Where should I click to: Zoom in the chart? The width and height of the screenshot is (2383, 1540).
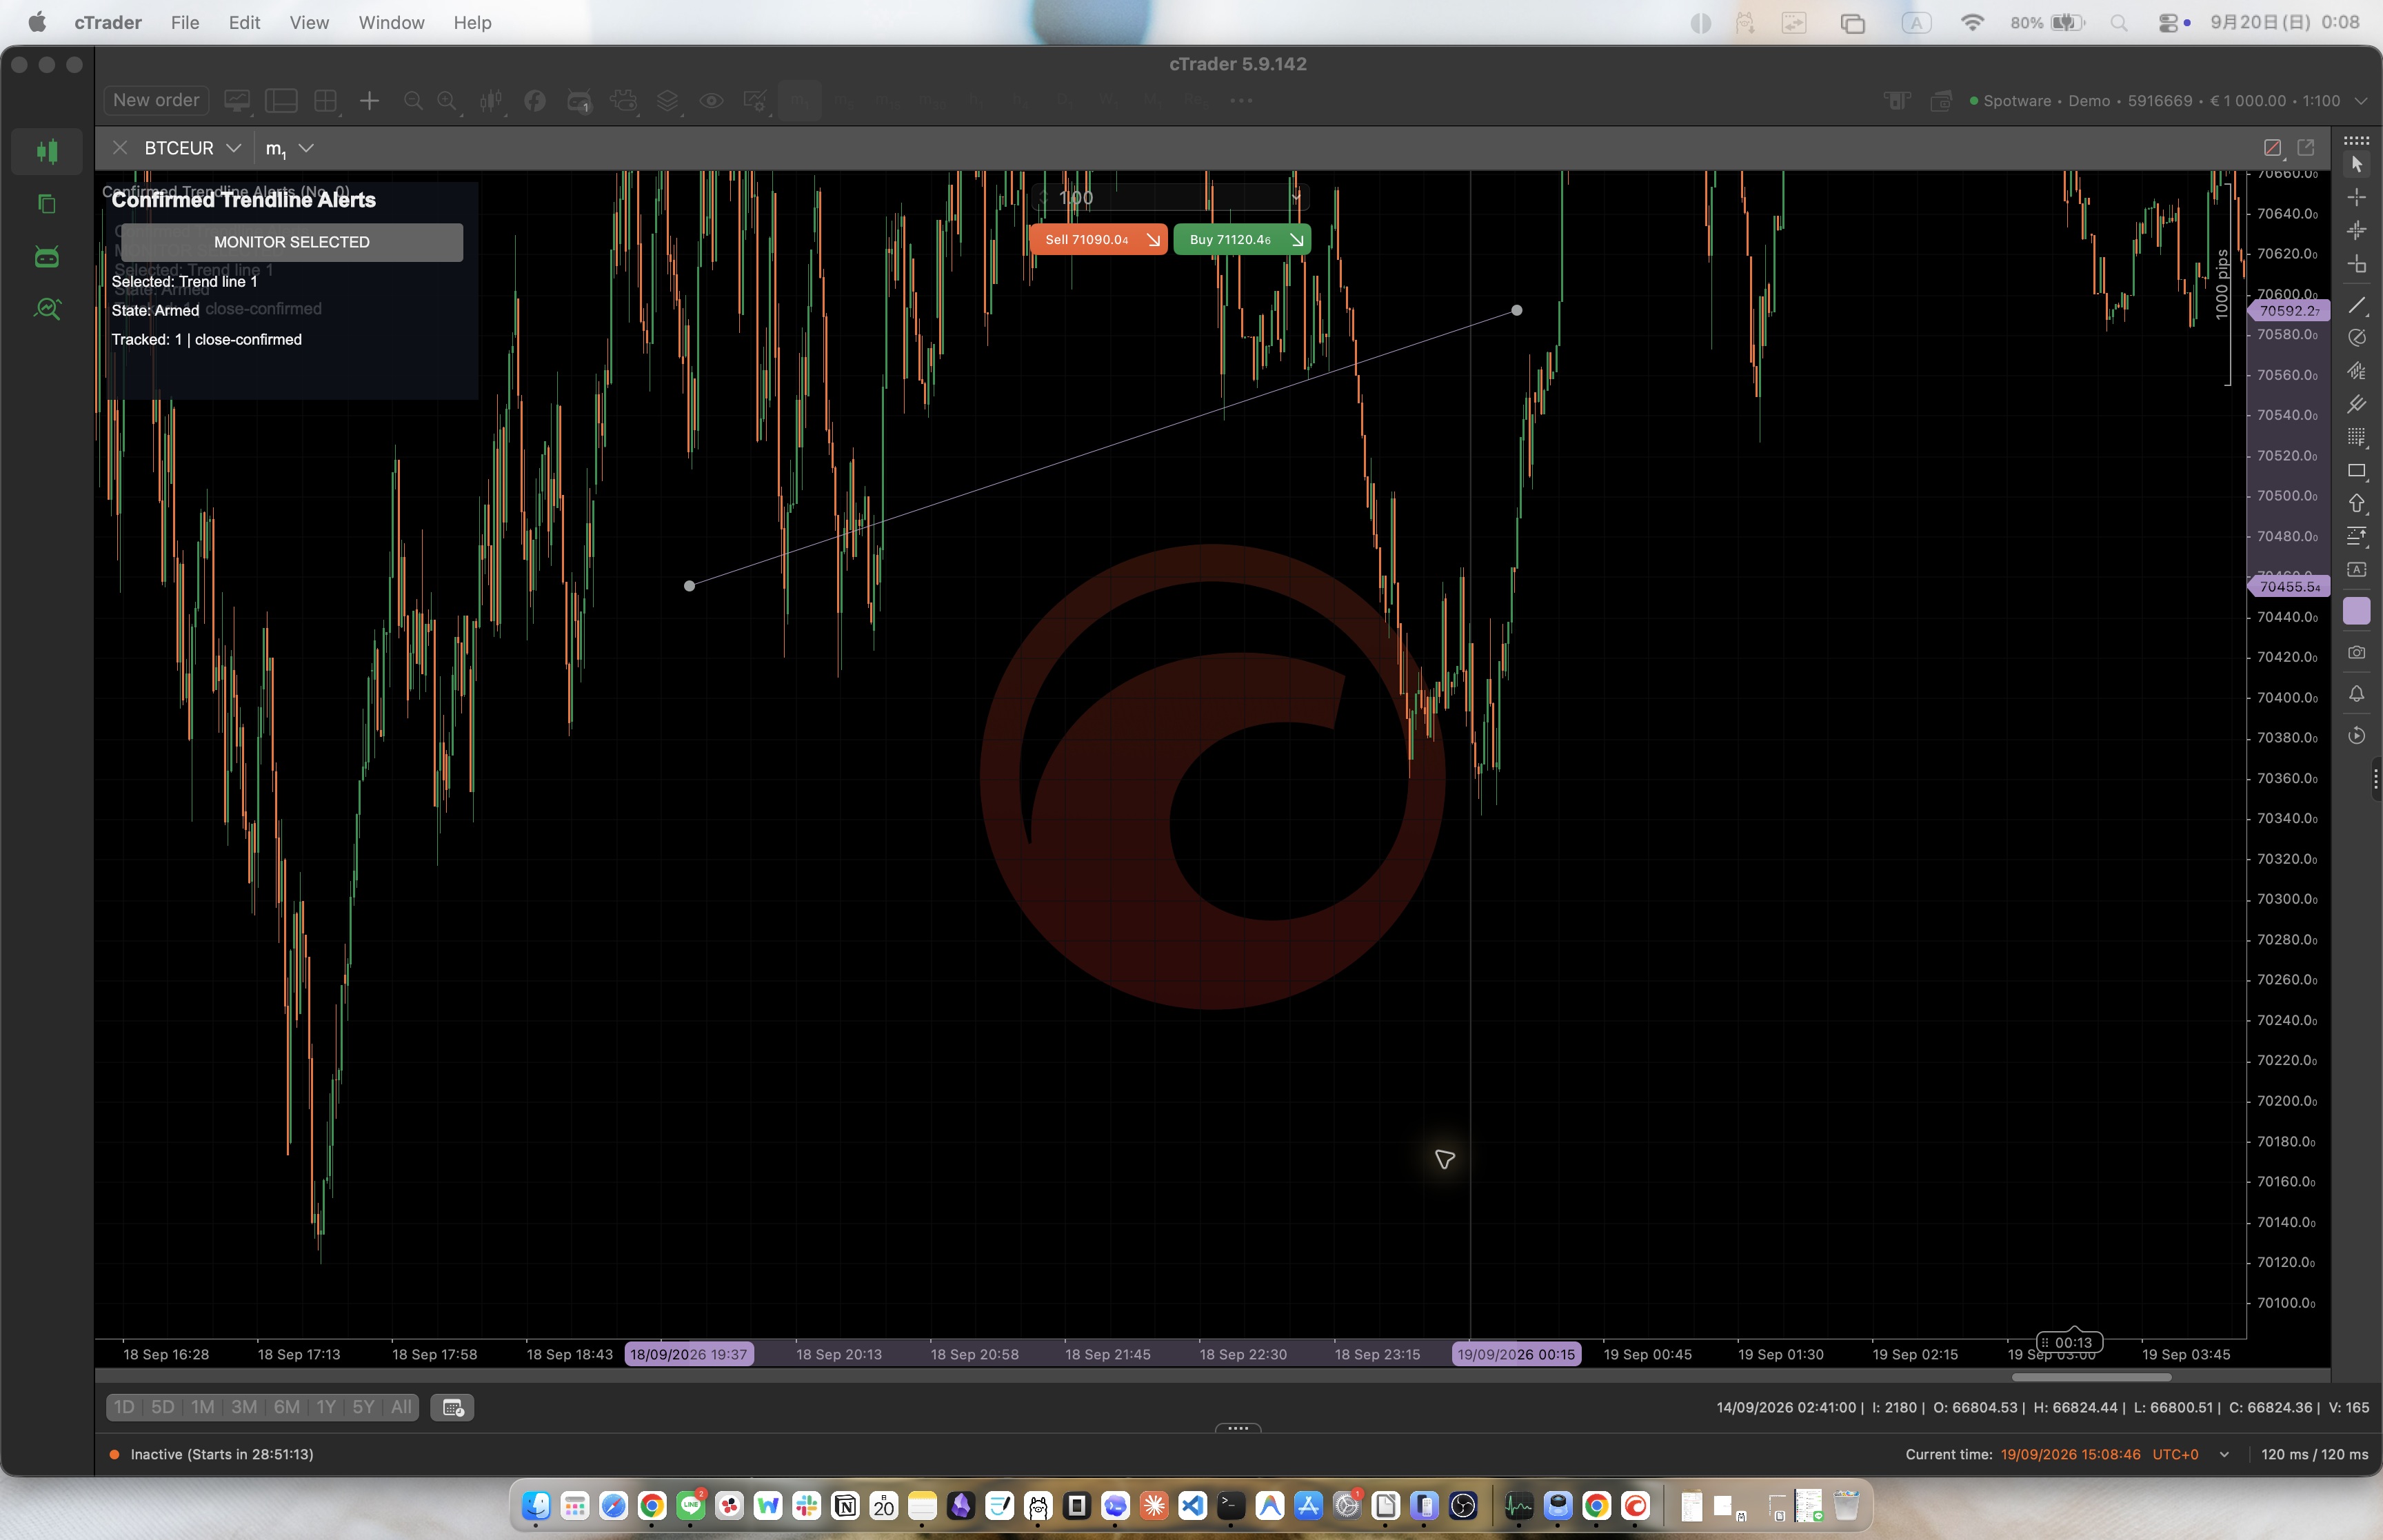447,101
